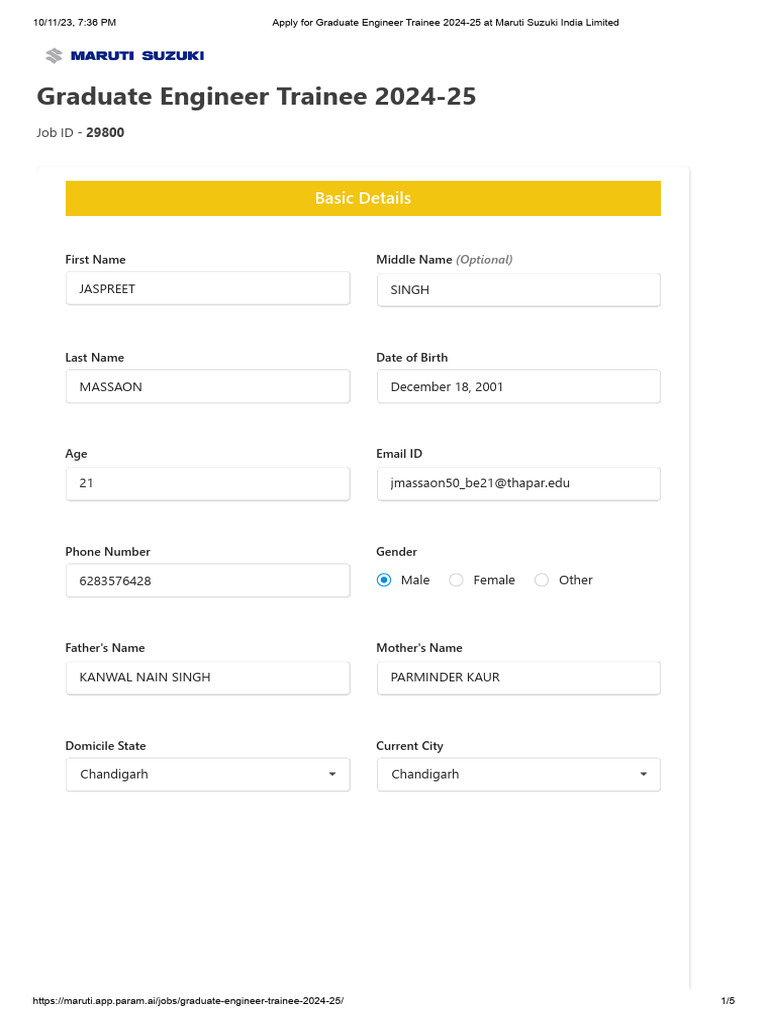The image size is (768, 1024).
Task: Open the Date of Birth field
Action: pyautogui.click(x=519, y=387)
